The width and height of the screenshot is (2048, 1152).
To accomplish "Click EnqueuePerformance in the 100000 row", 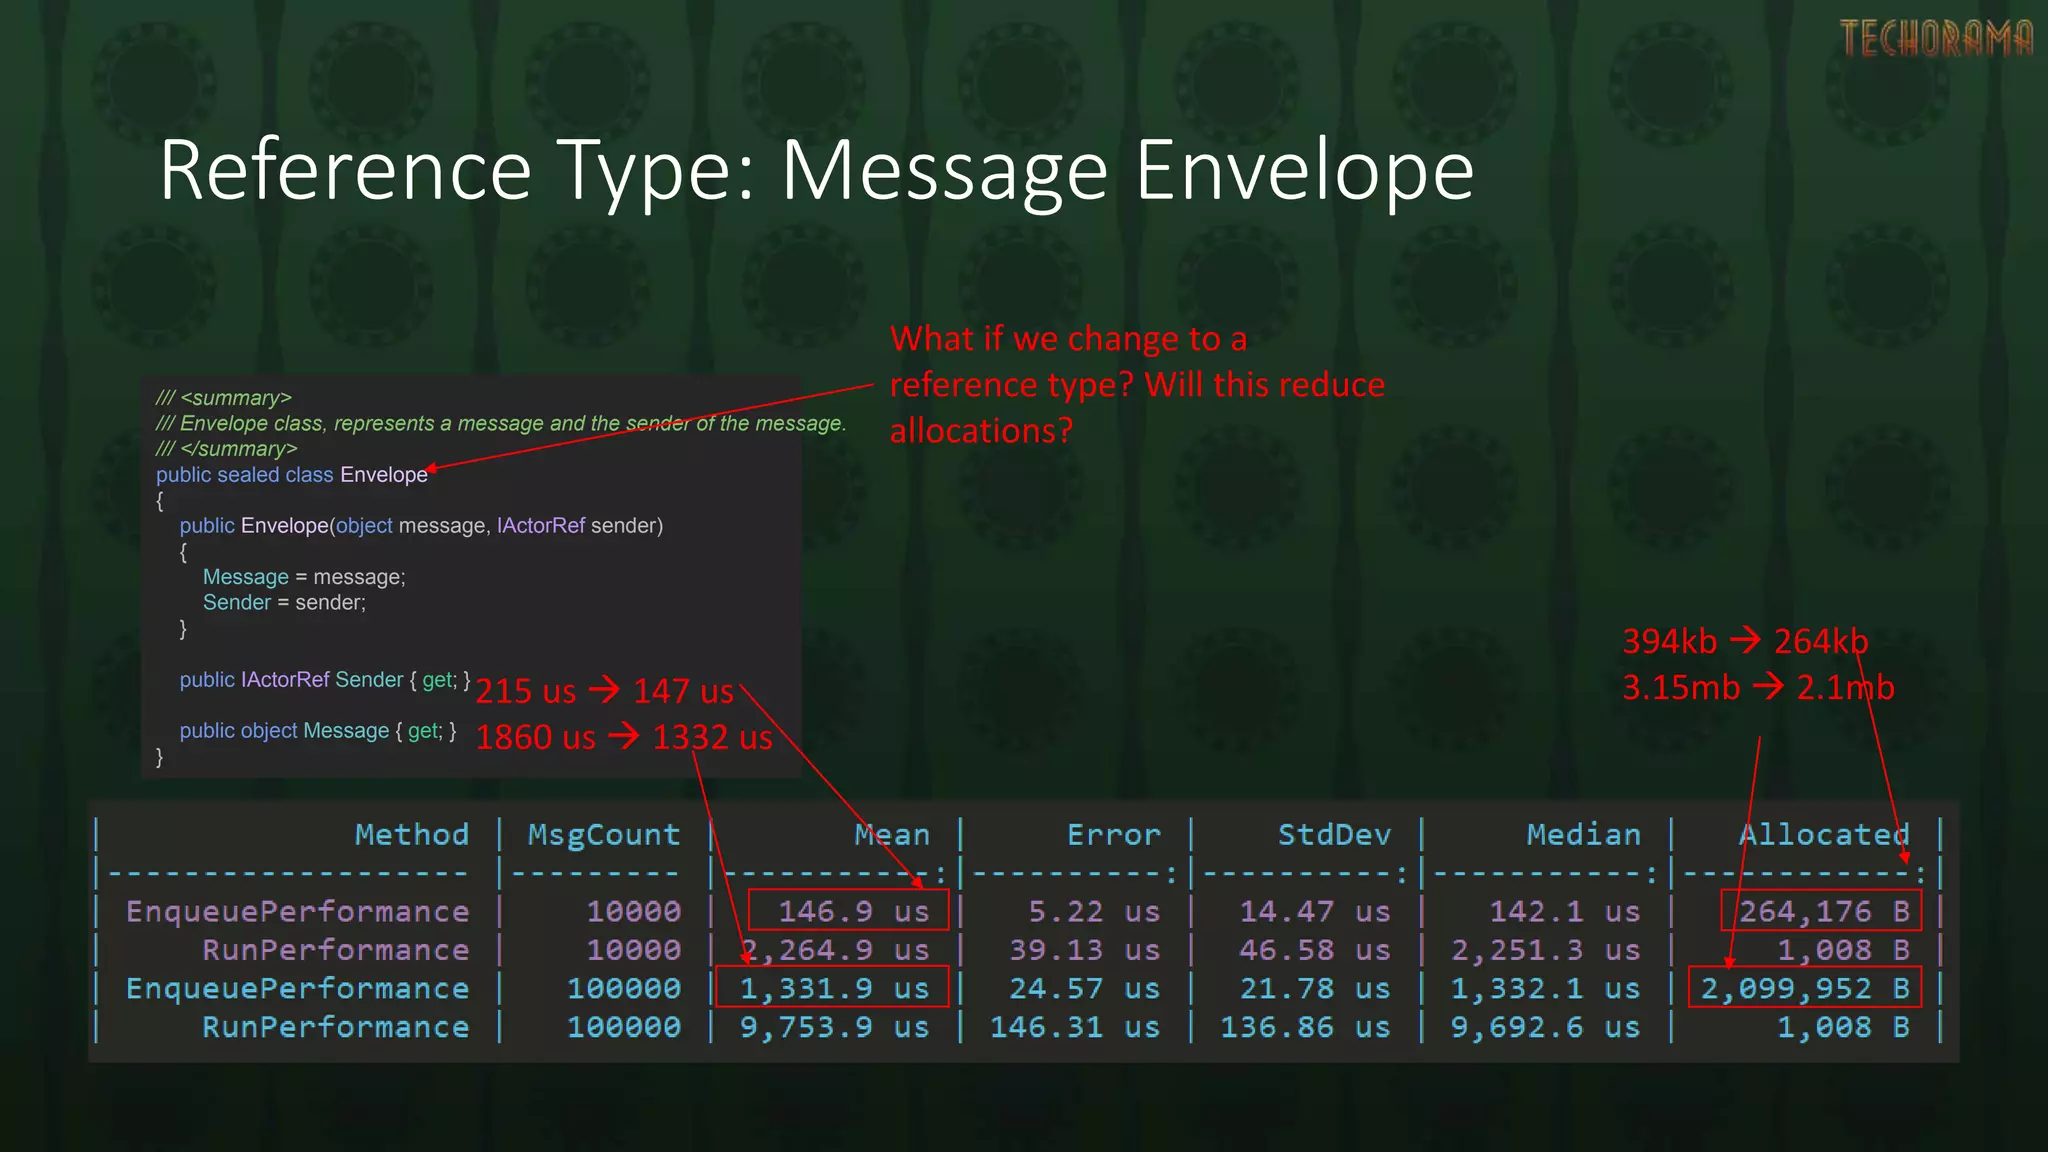I will pyautogui.click(x=297, y=989).
